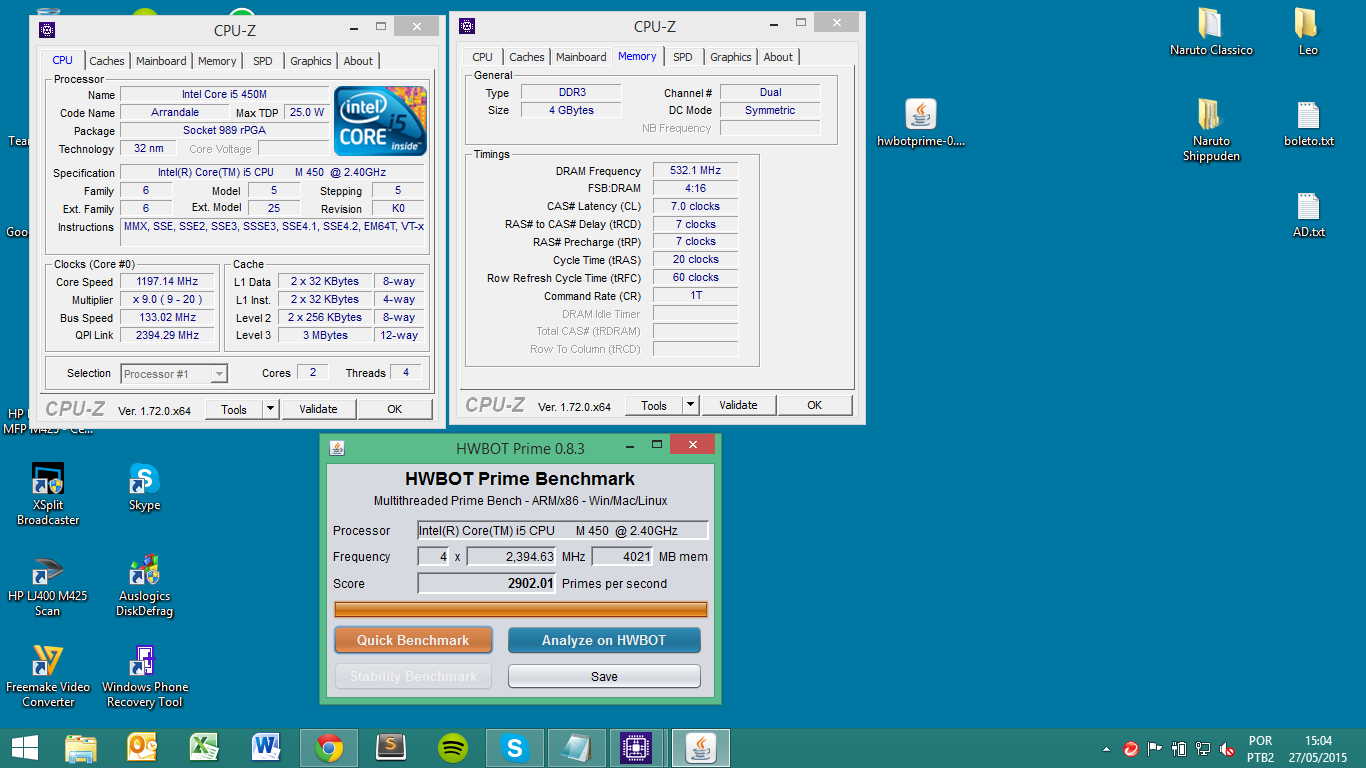Open the Naruto Shippuden folder icon
This screenshot has width=1366, height=768.
tap(1210, 114)
